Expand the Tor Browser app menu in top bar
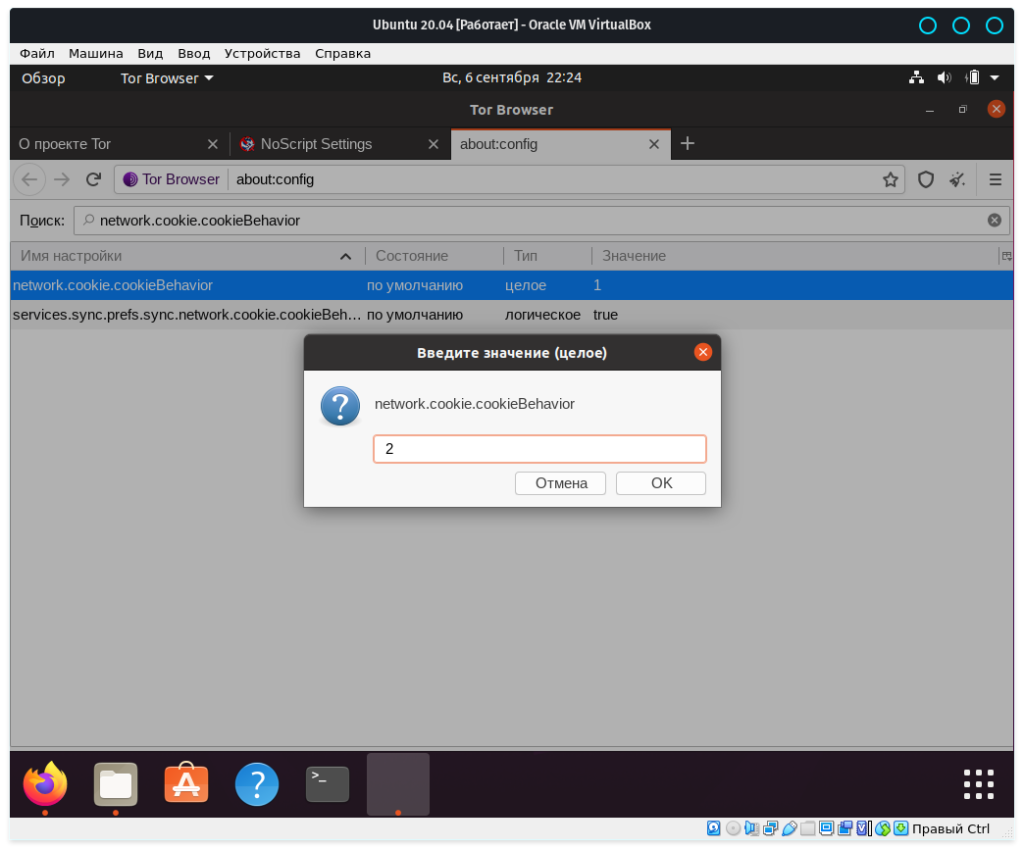Viewport: 1024px width, 850px height. [x=166, y=78]
